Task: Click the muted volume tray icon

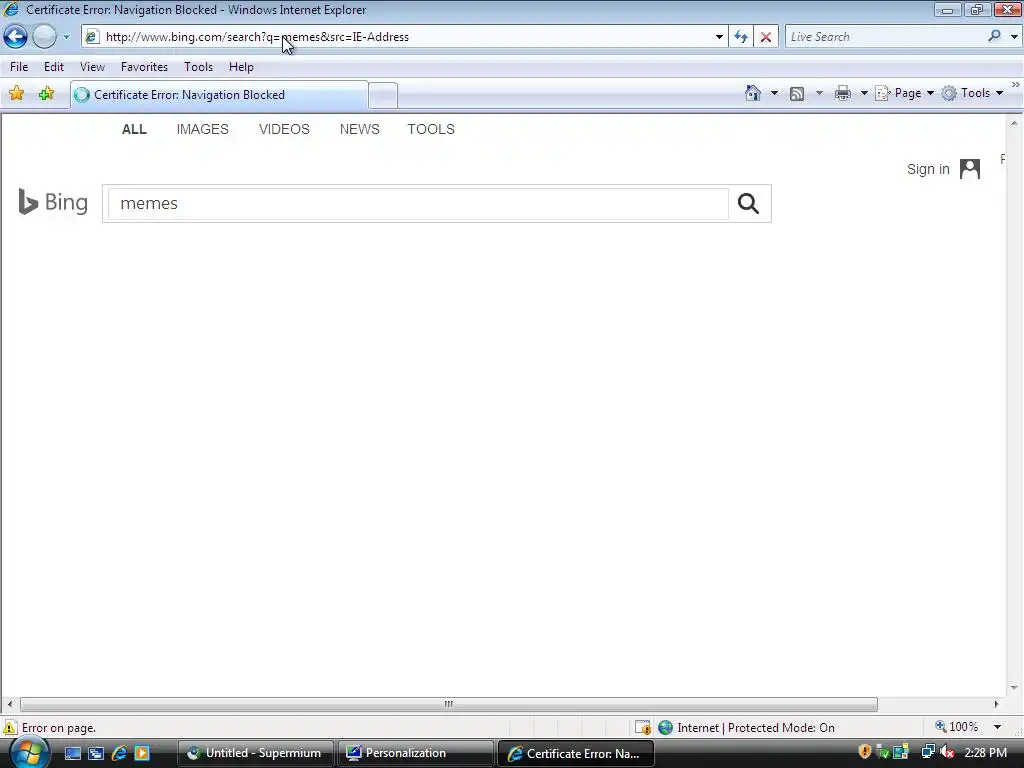Action: click(x=947, y=753)
